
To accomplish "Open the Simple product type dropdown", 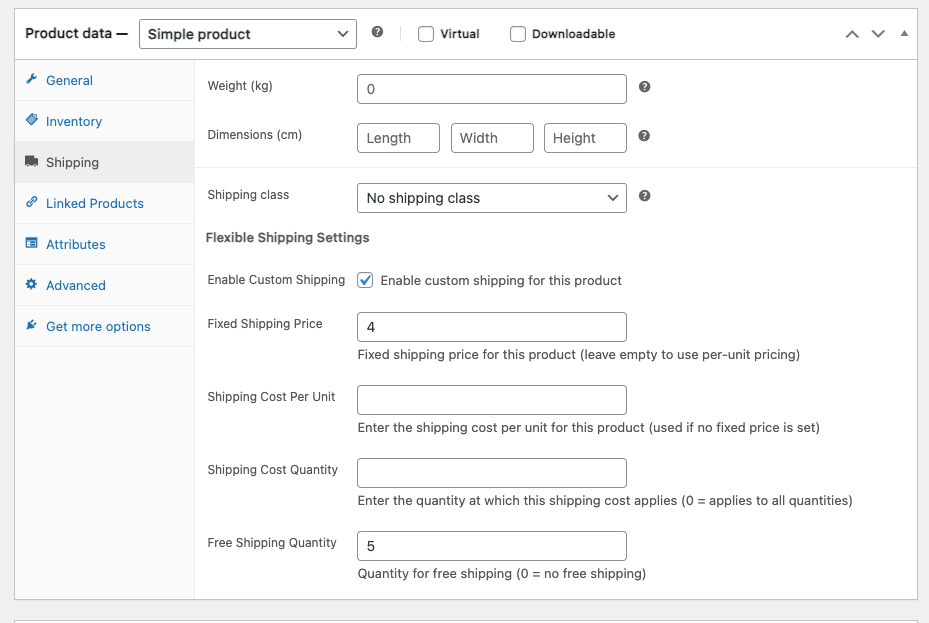I will [x=248, y=34].
